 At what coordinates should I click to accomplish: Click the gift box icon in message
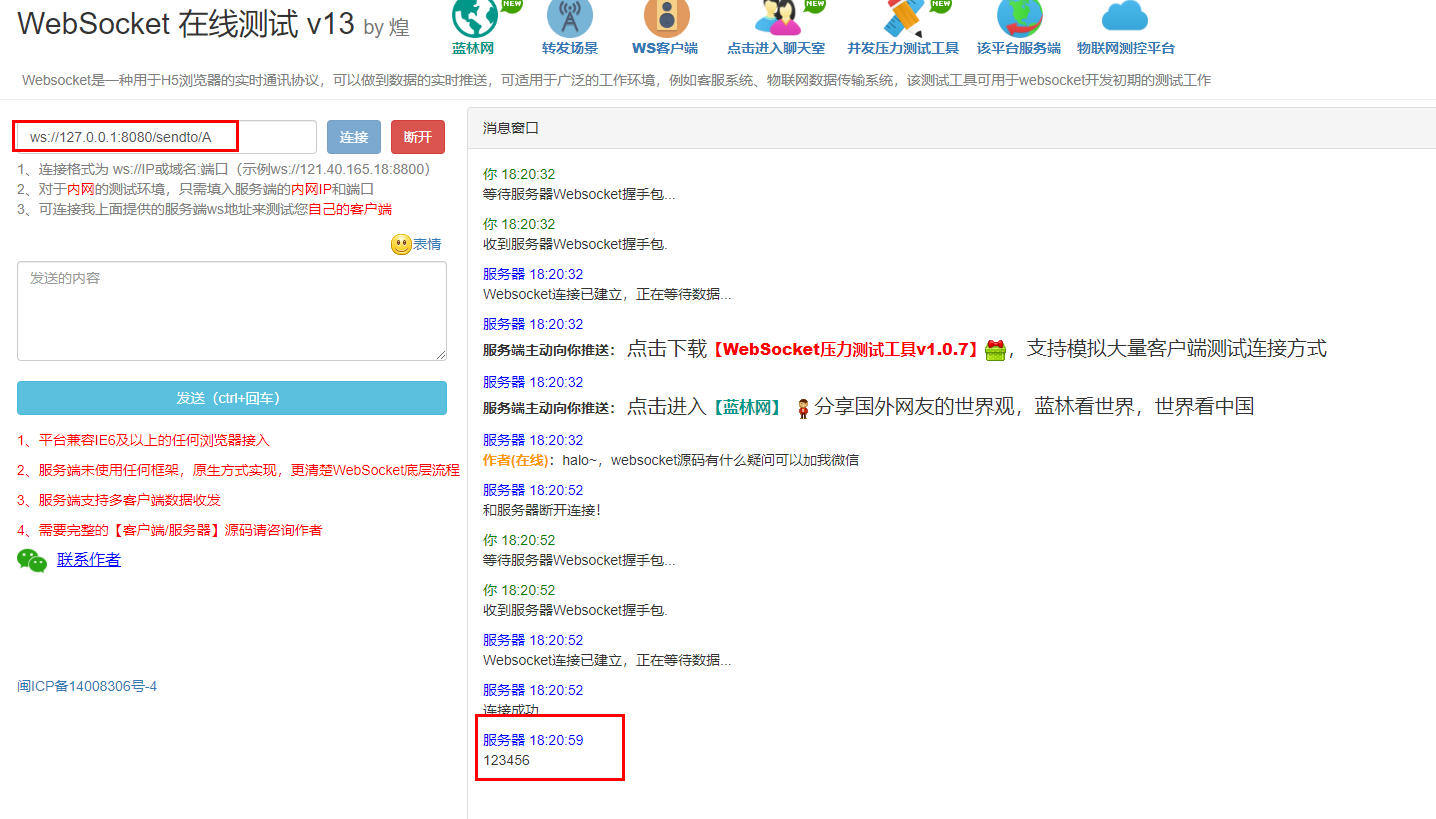click(x=994, y=350)
